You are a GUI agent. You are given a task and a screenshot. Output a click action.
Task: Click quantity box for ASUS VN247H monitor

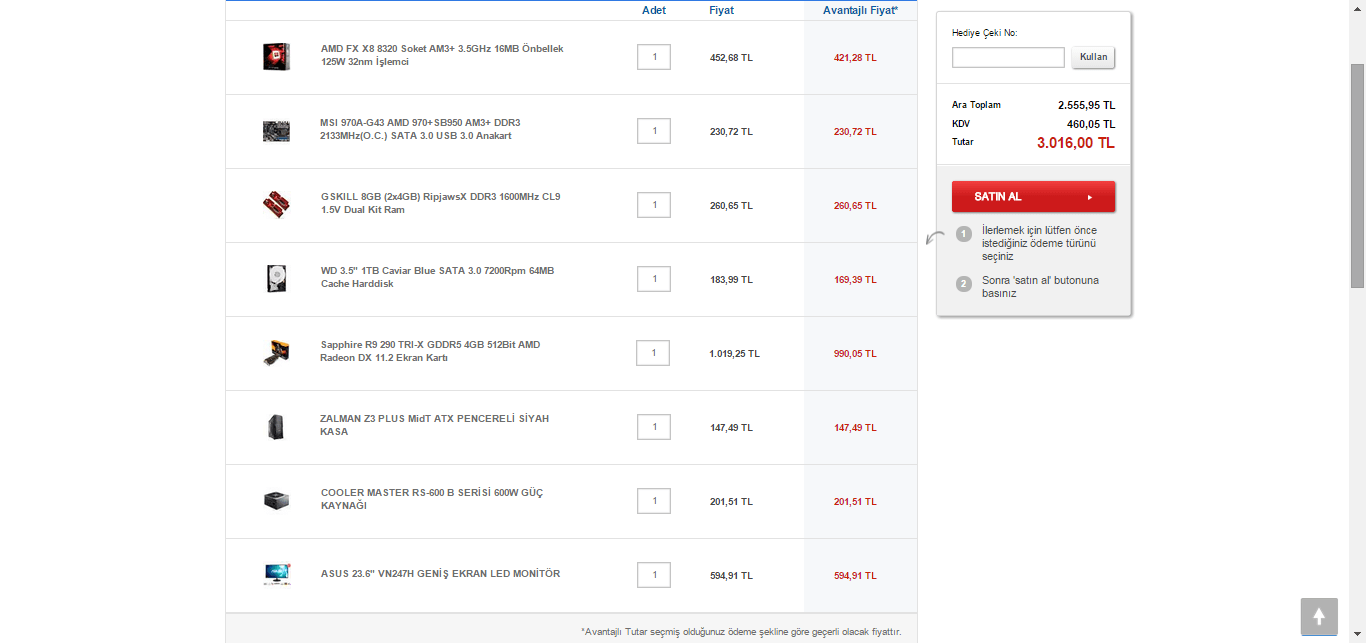(654, 575)
